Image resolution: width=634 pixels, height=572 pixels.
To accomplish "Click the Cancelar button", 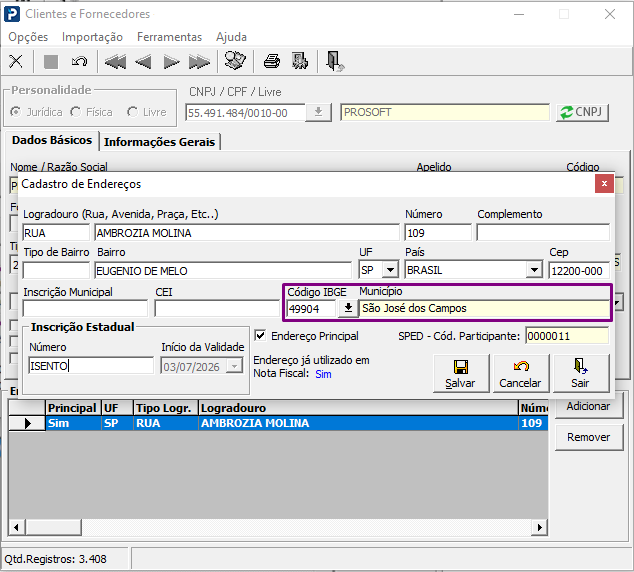I will click(520, 374).
